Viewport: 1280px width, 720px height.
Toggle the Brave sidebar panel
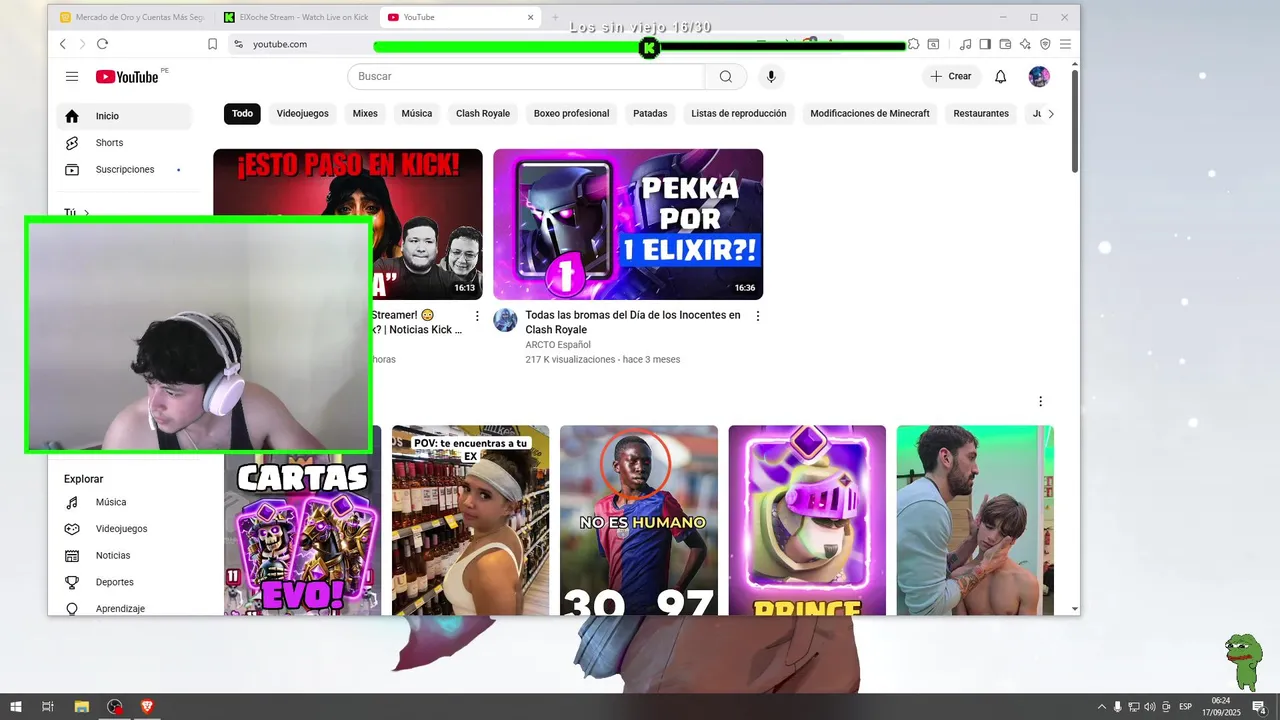click(x=985, y=44)
